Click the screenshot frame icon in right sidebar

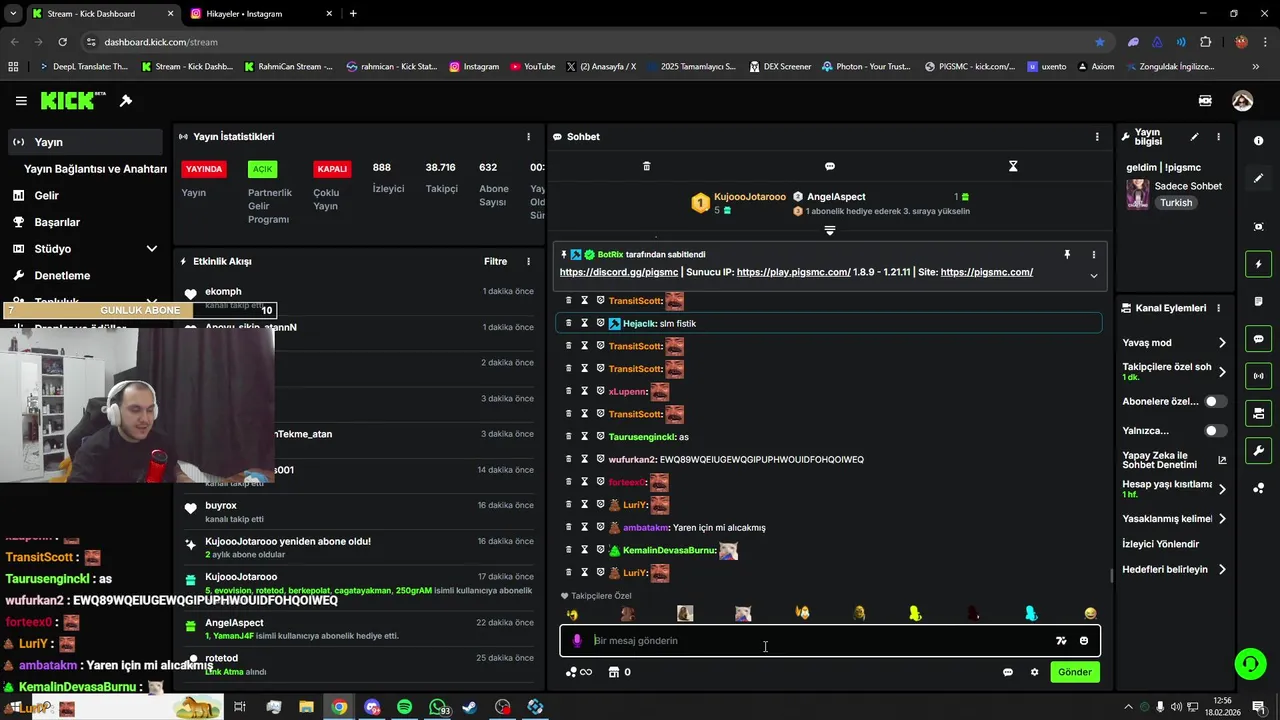tap(1259, 227)
